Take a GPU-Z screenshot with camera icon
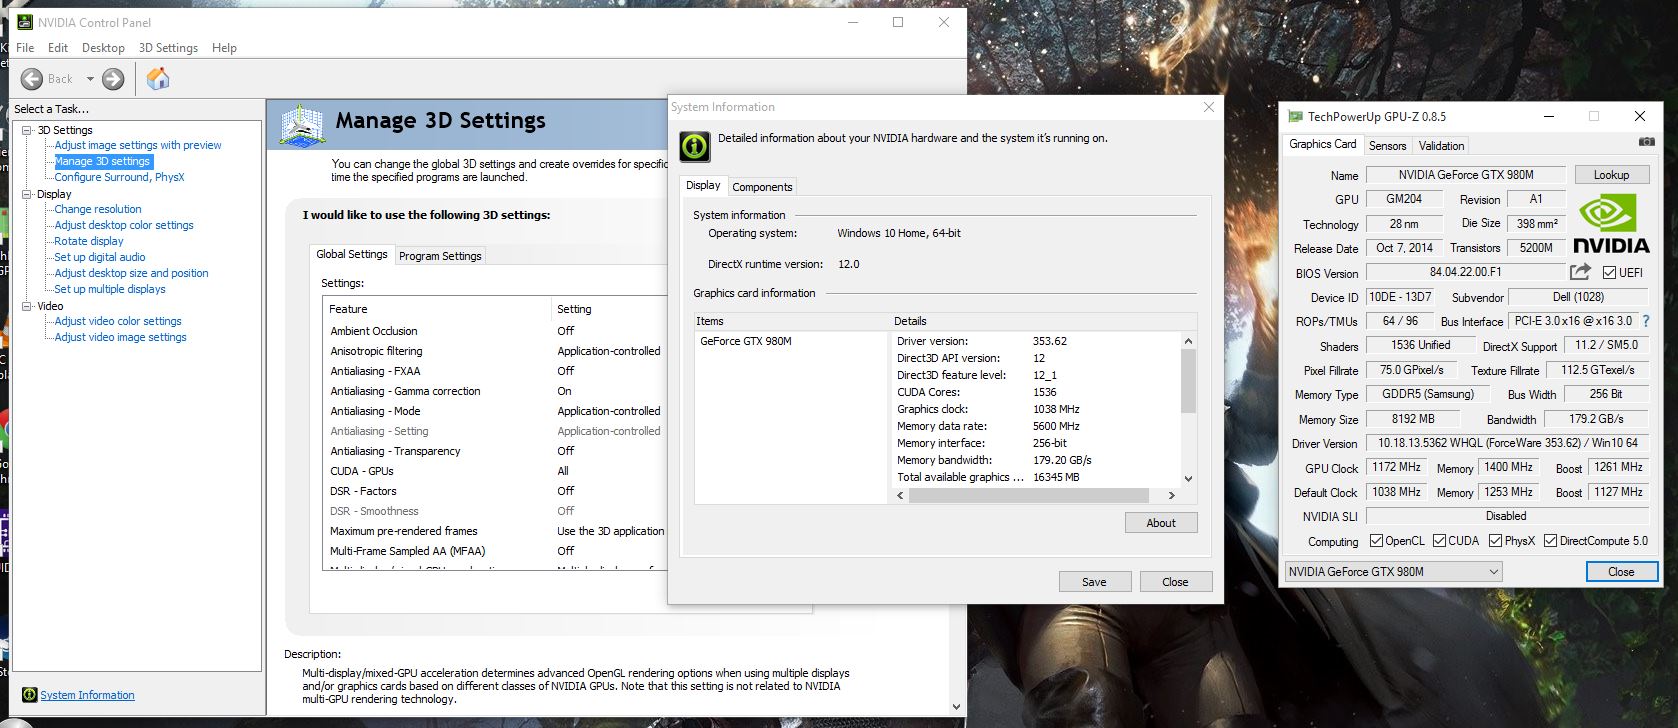This screenshot has width=1678, height=728. tap(1646, 142)
